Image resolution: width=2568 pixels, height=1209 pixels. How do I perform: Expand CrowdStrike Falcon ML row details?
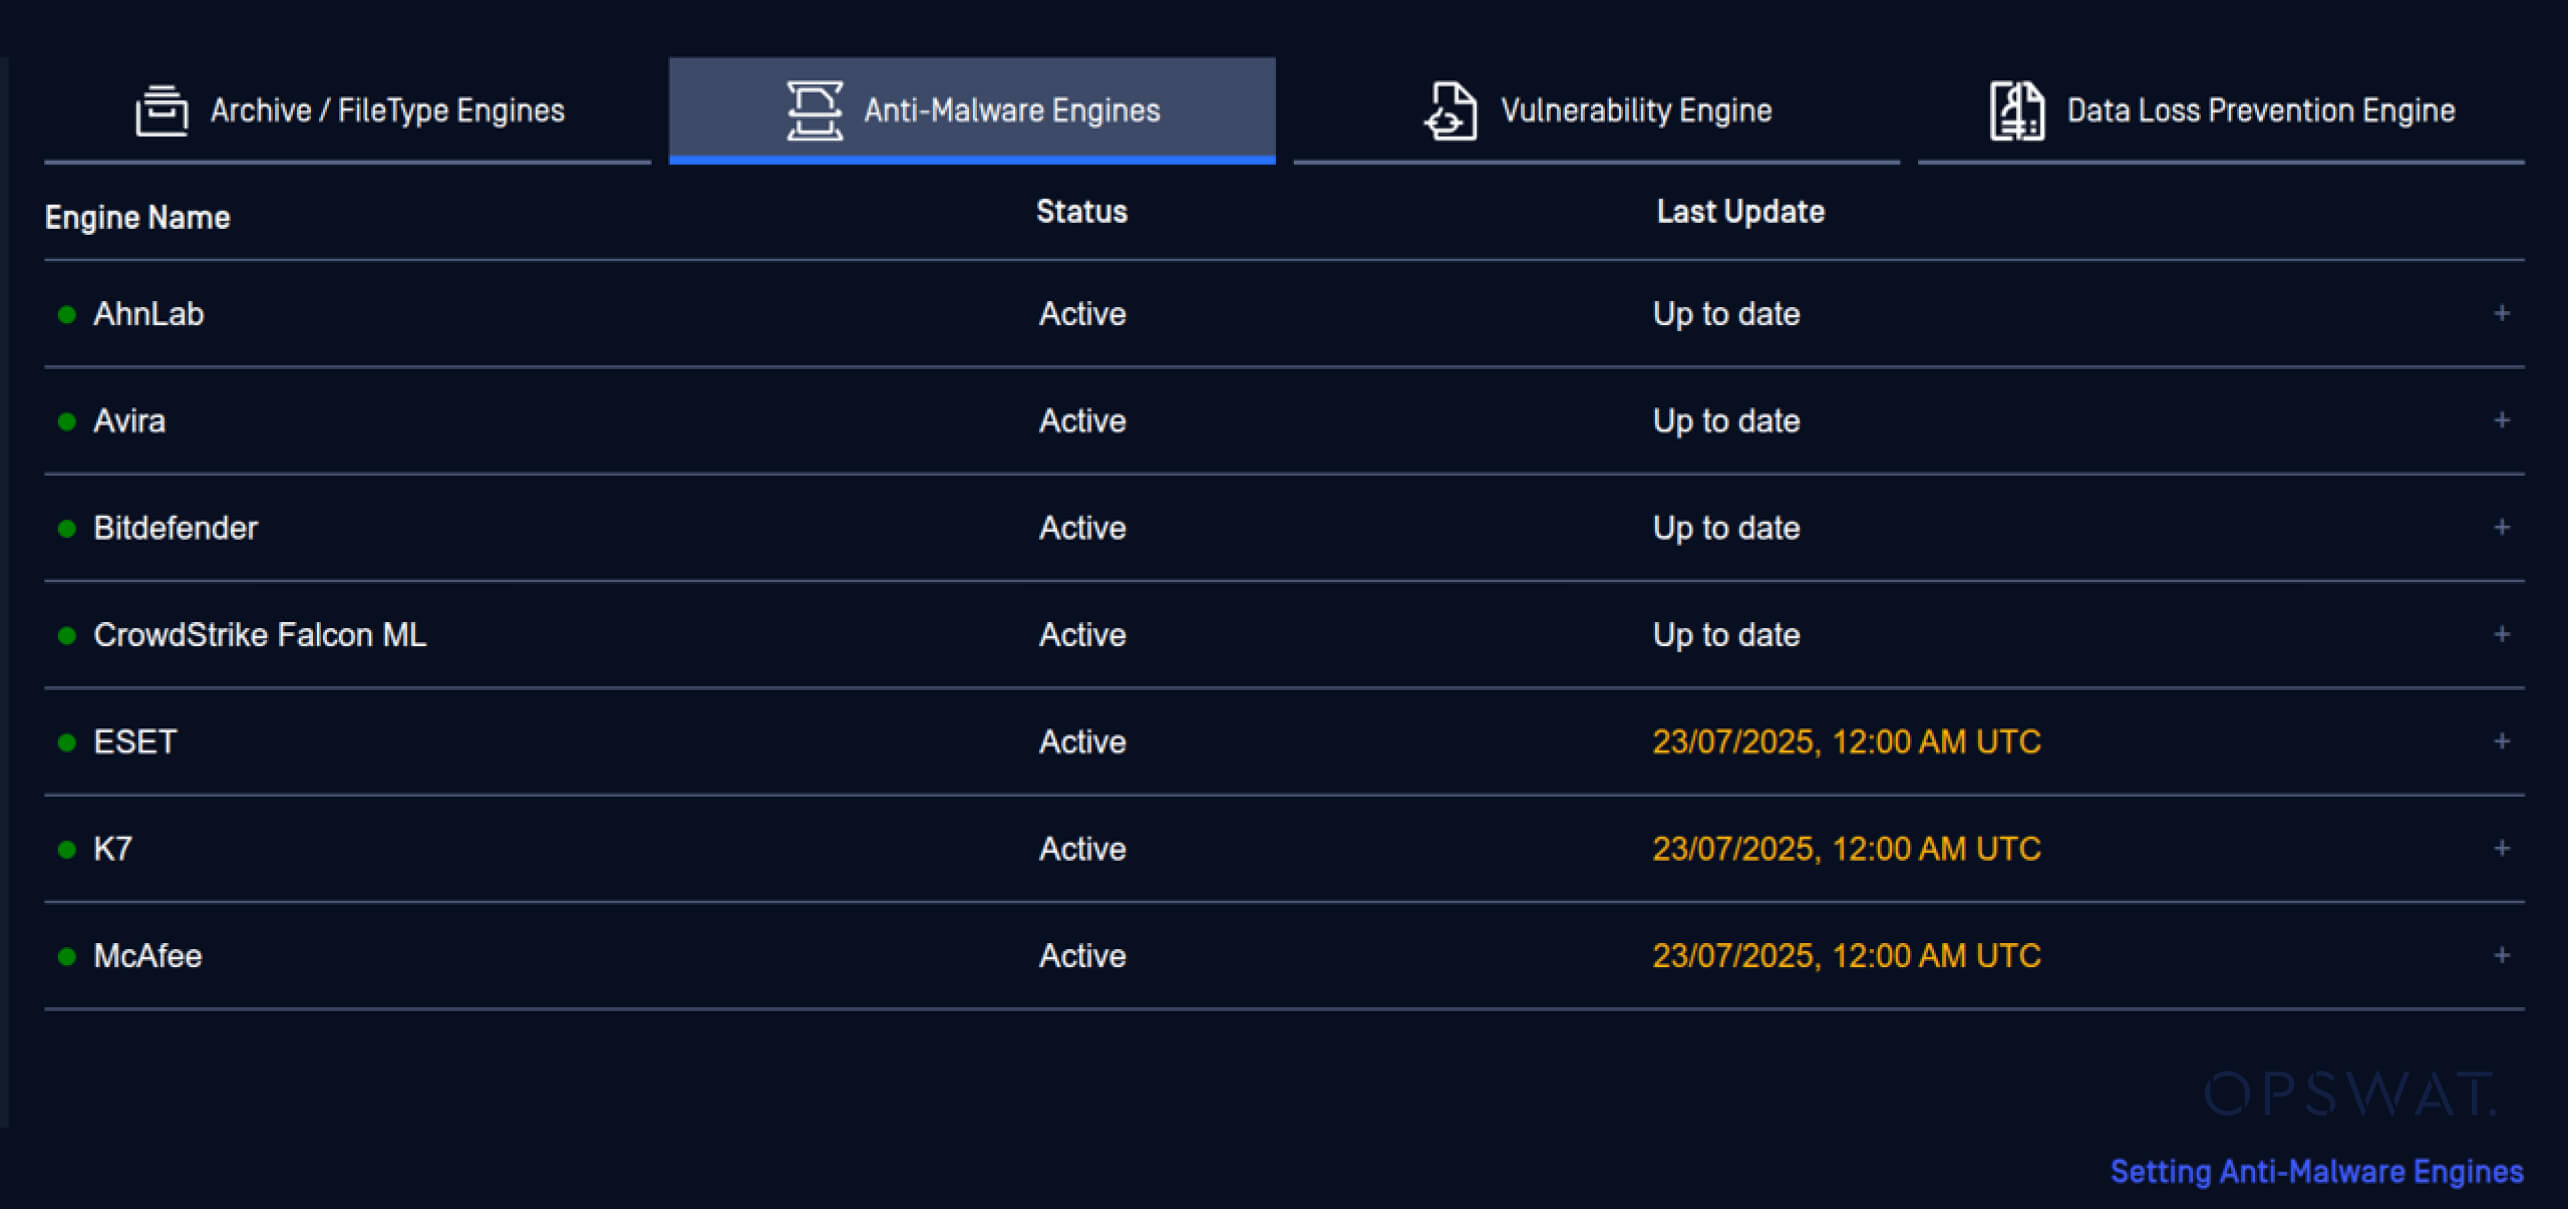pos(2501,635)
